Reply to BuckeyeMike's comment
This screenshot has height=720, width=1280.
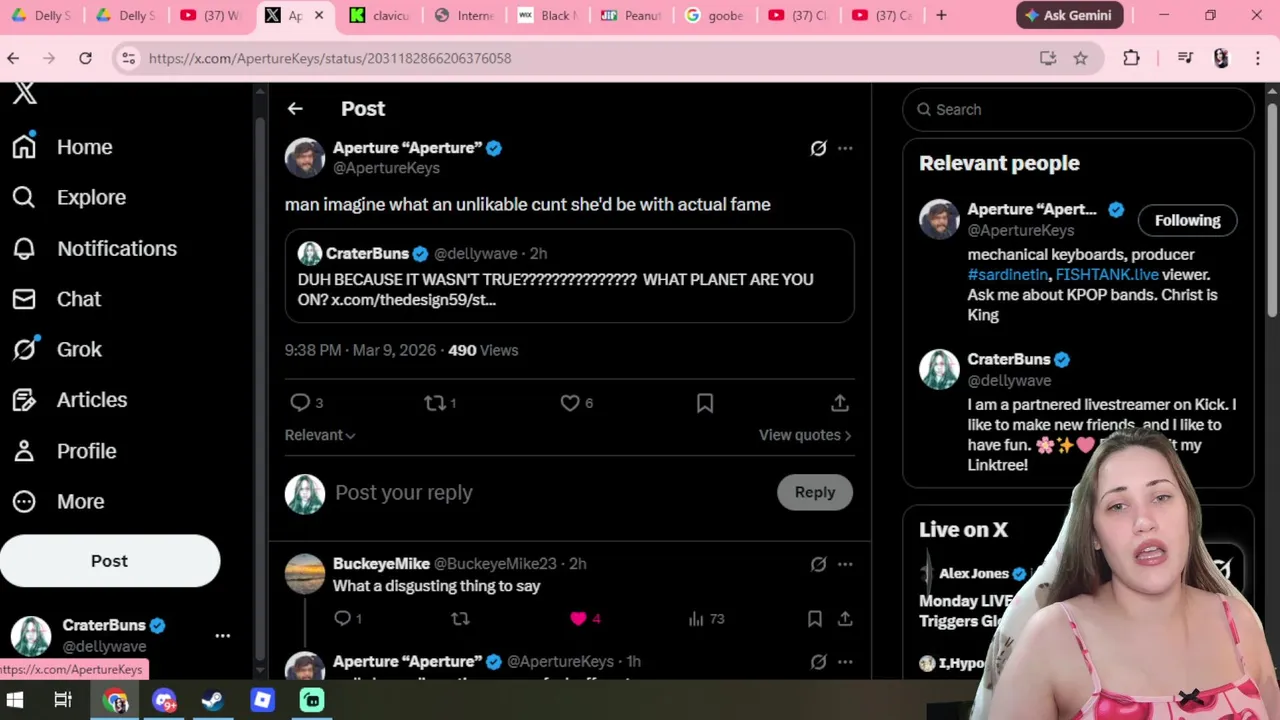pyautogui.click(x=348, y=619)
